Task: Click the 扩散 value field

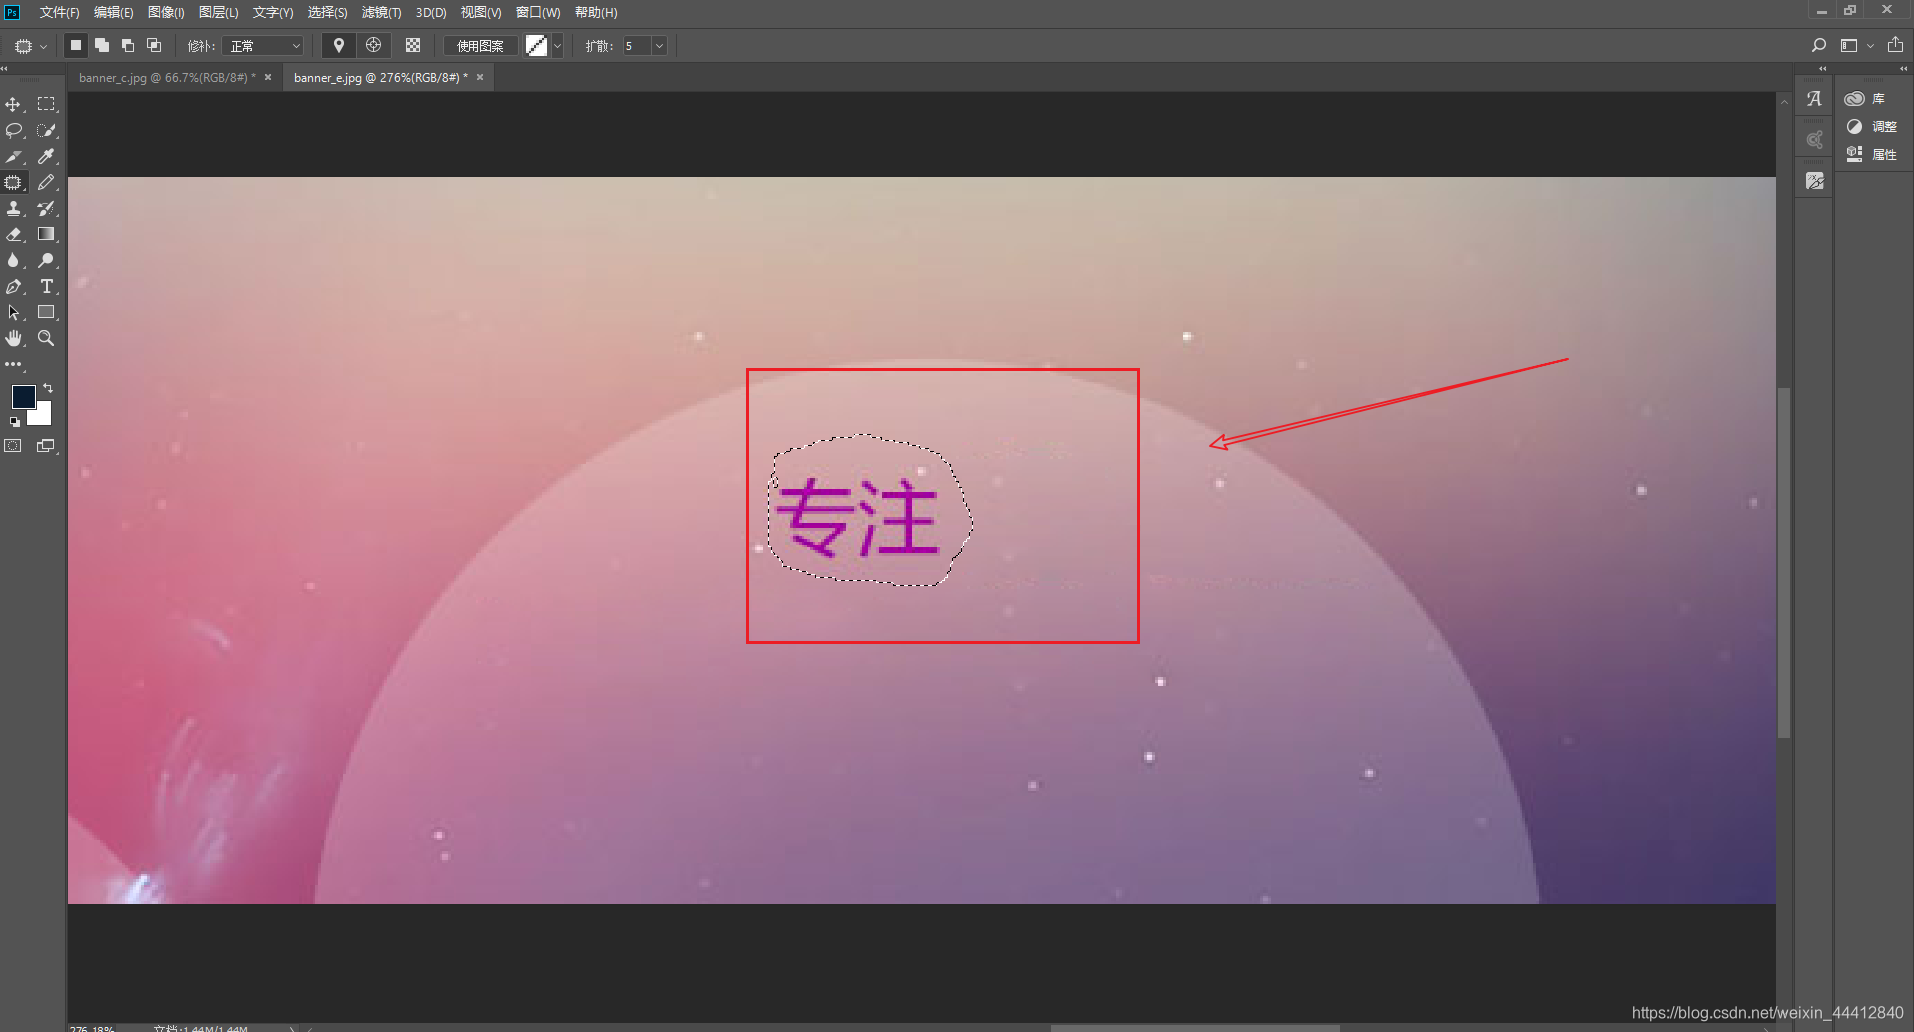Action: [636, 46]
